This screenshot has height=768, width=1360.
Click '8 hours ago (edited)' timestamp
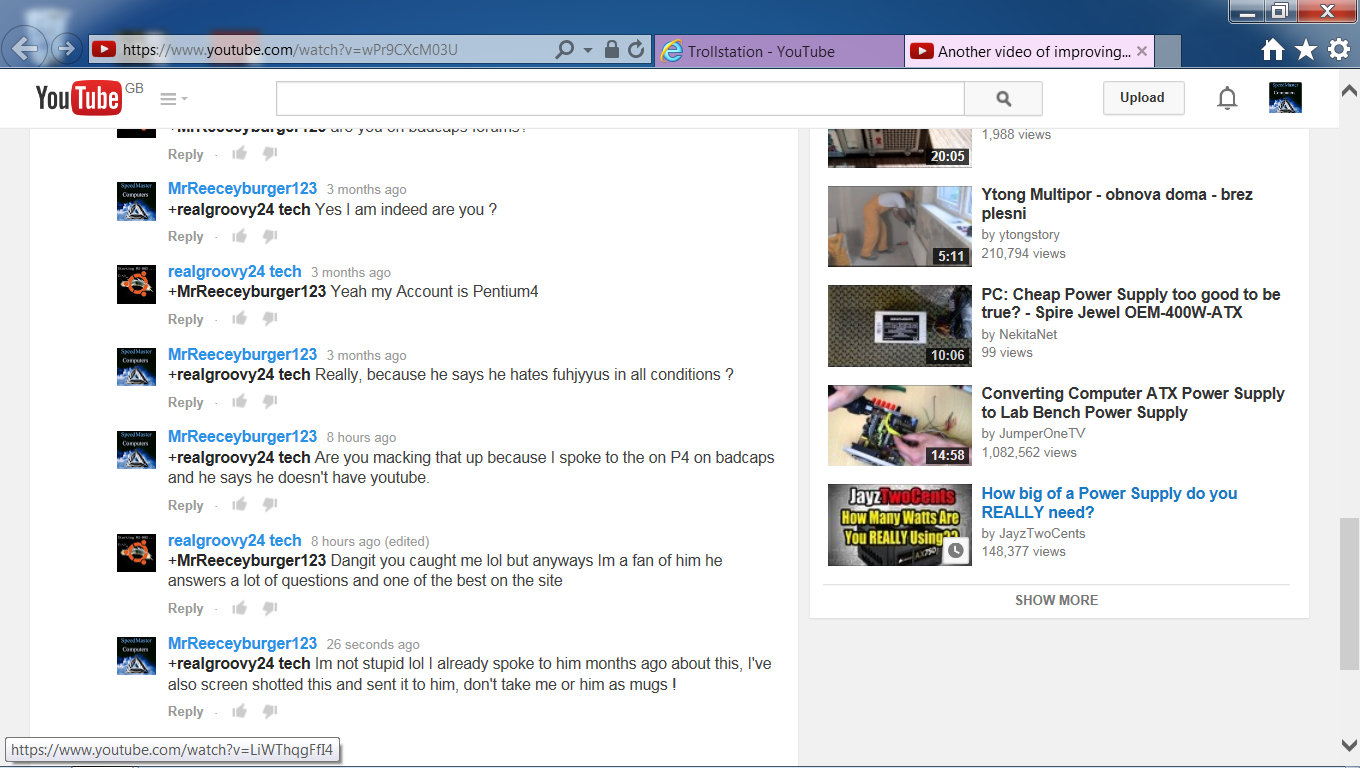click(370, 541)
